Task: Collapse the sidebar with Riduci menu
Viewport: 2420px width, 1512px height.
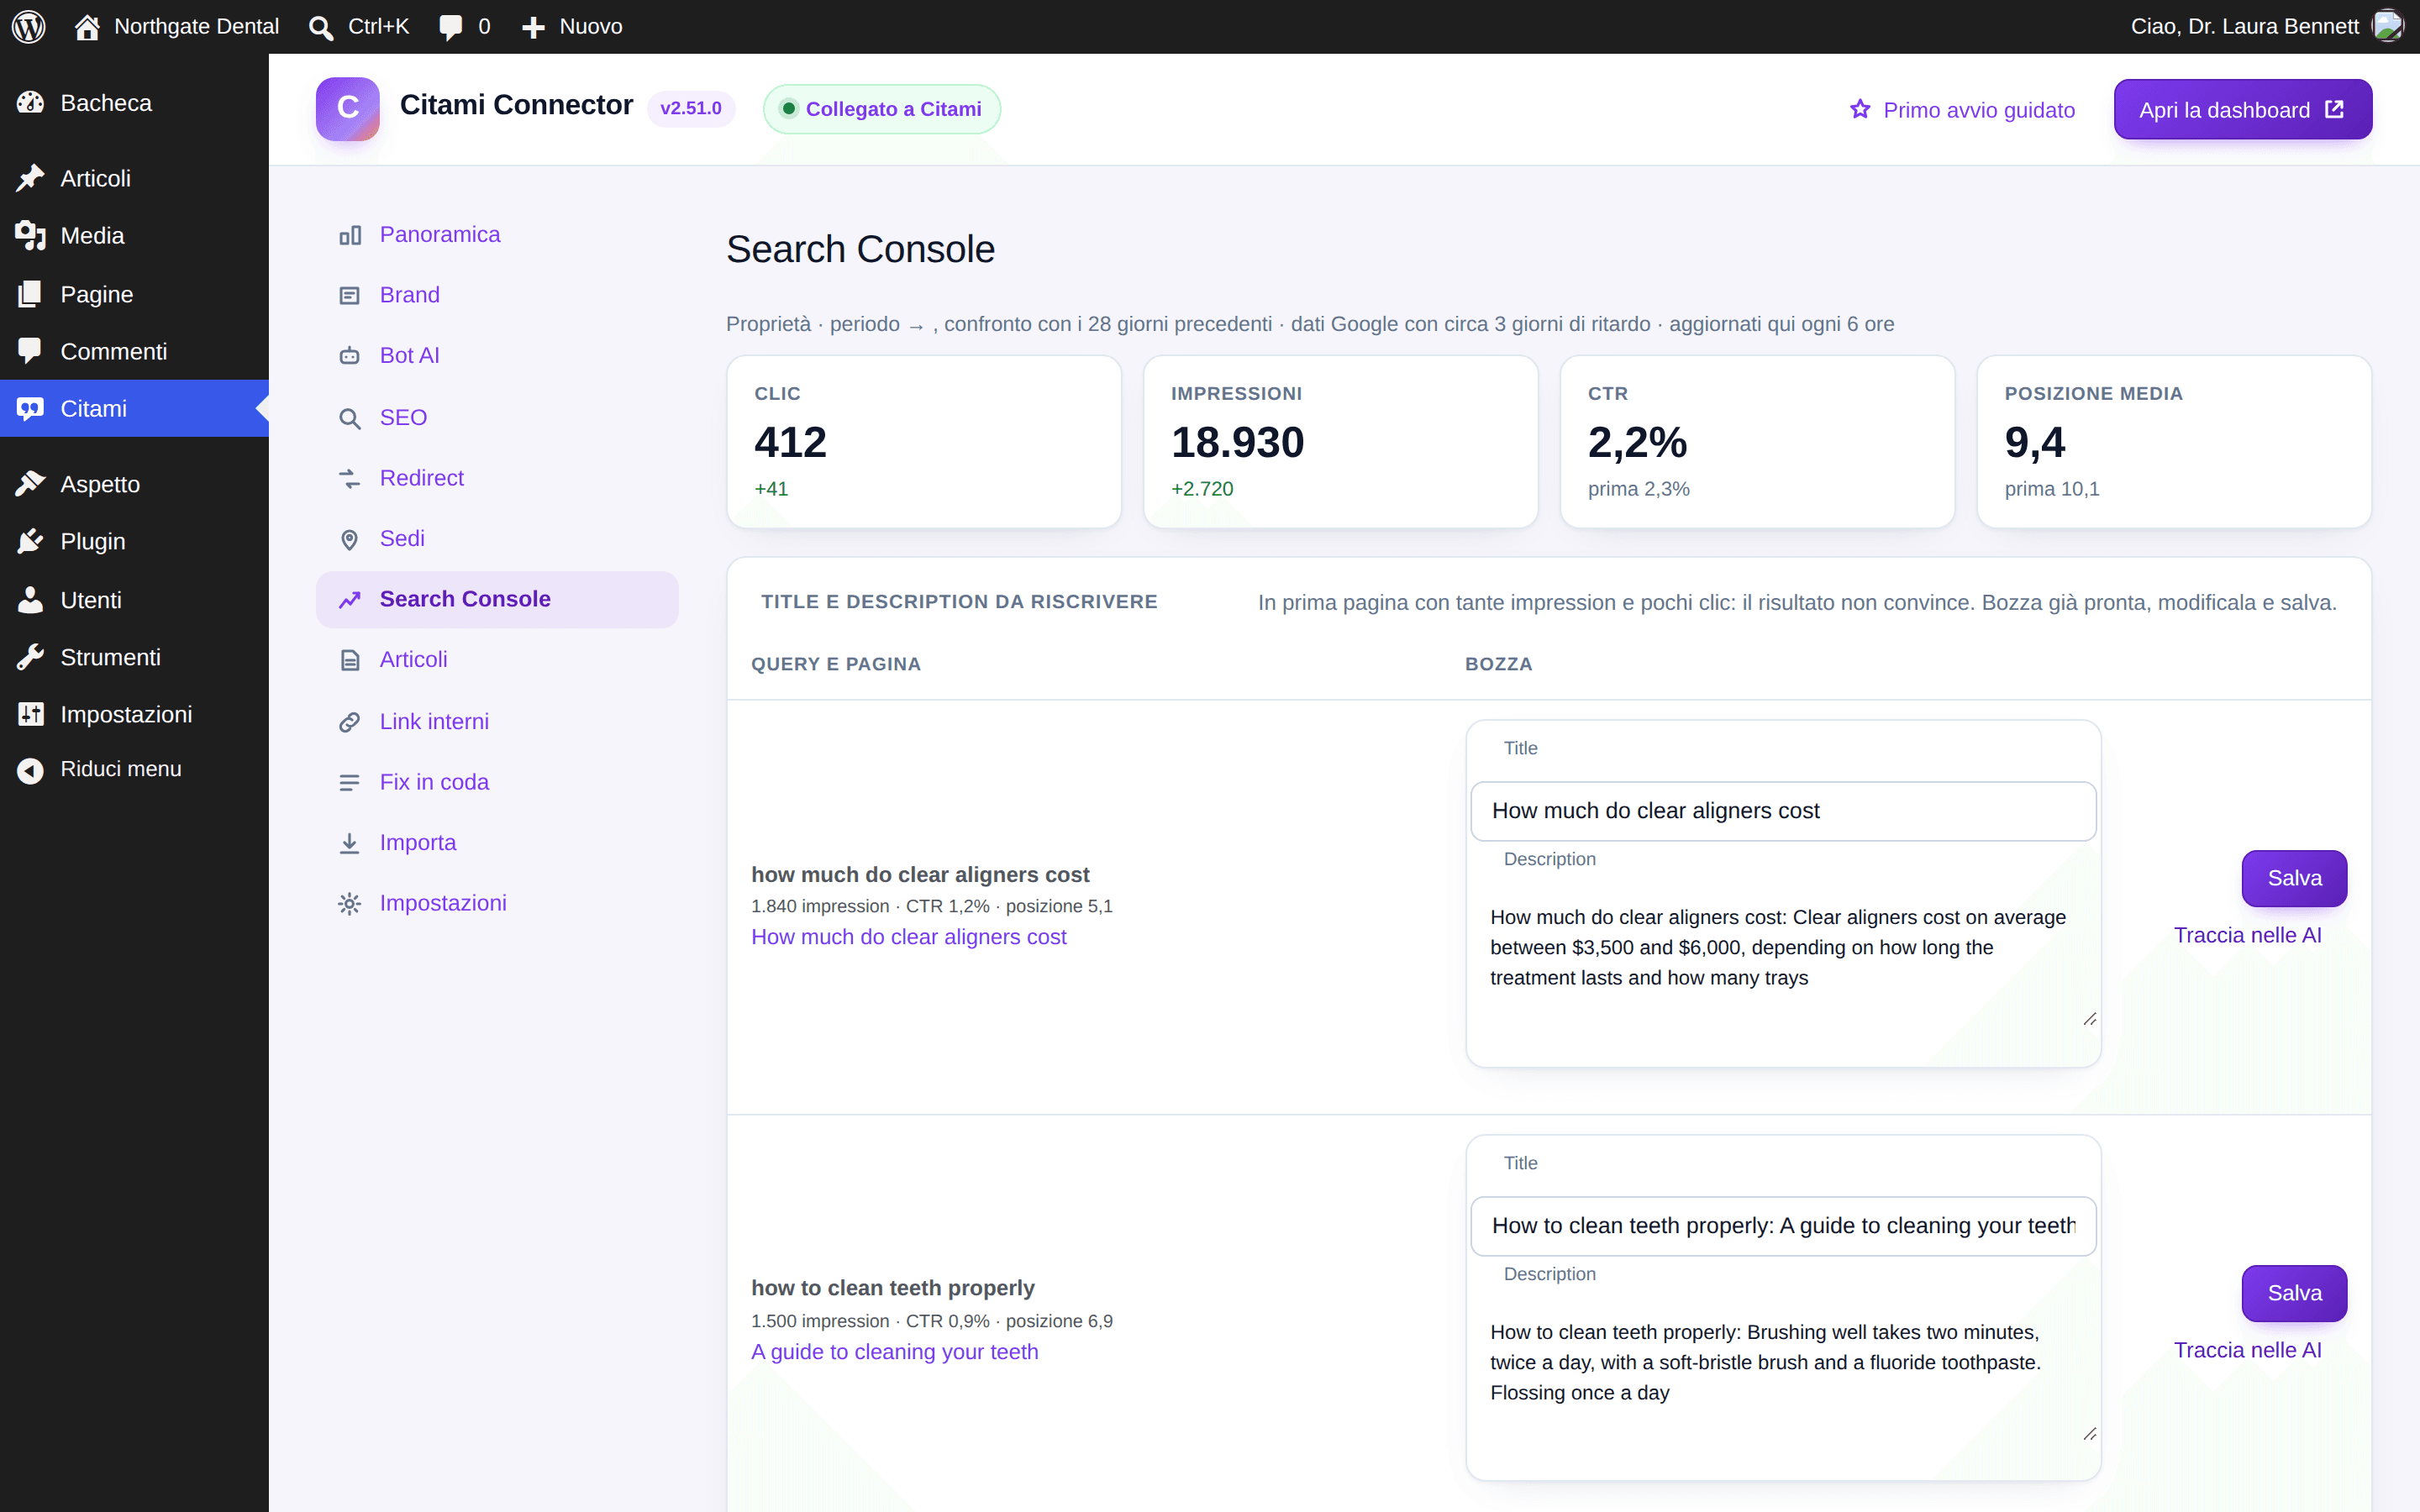Action: (134, 769)
